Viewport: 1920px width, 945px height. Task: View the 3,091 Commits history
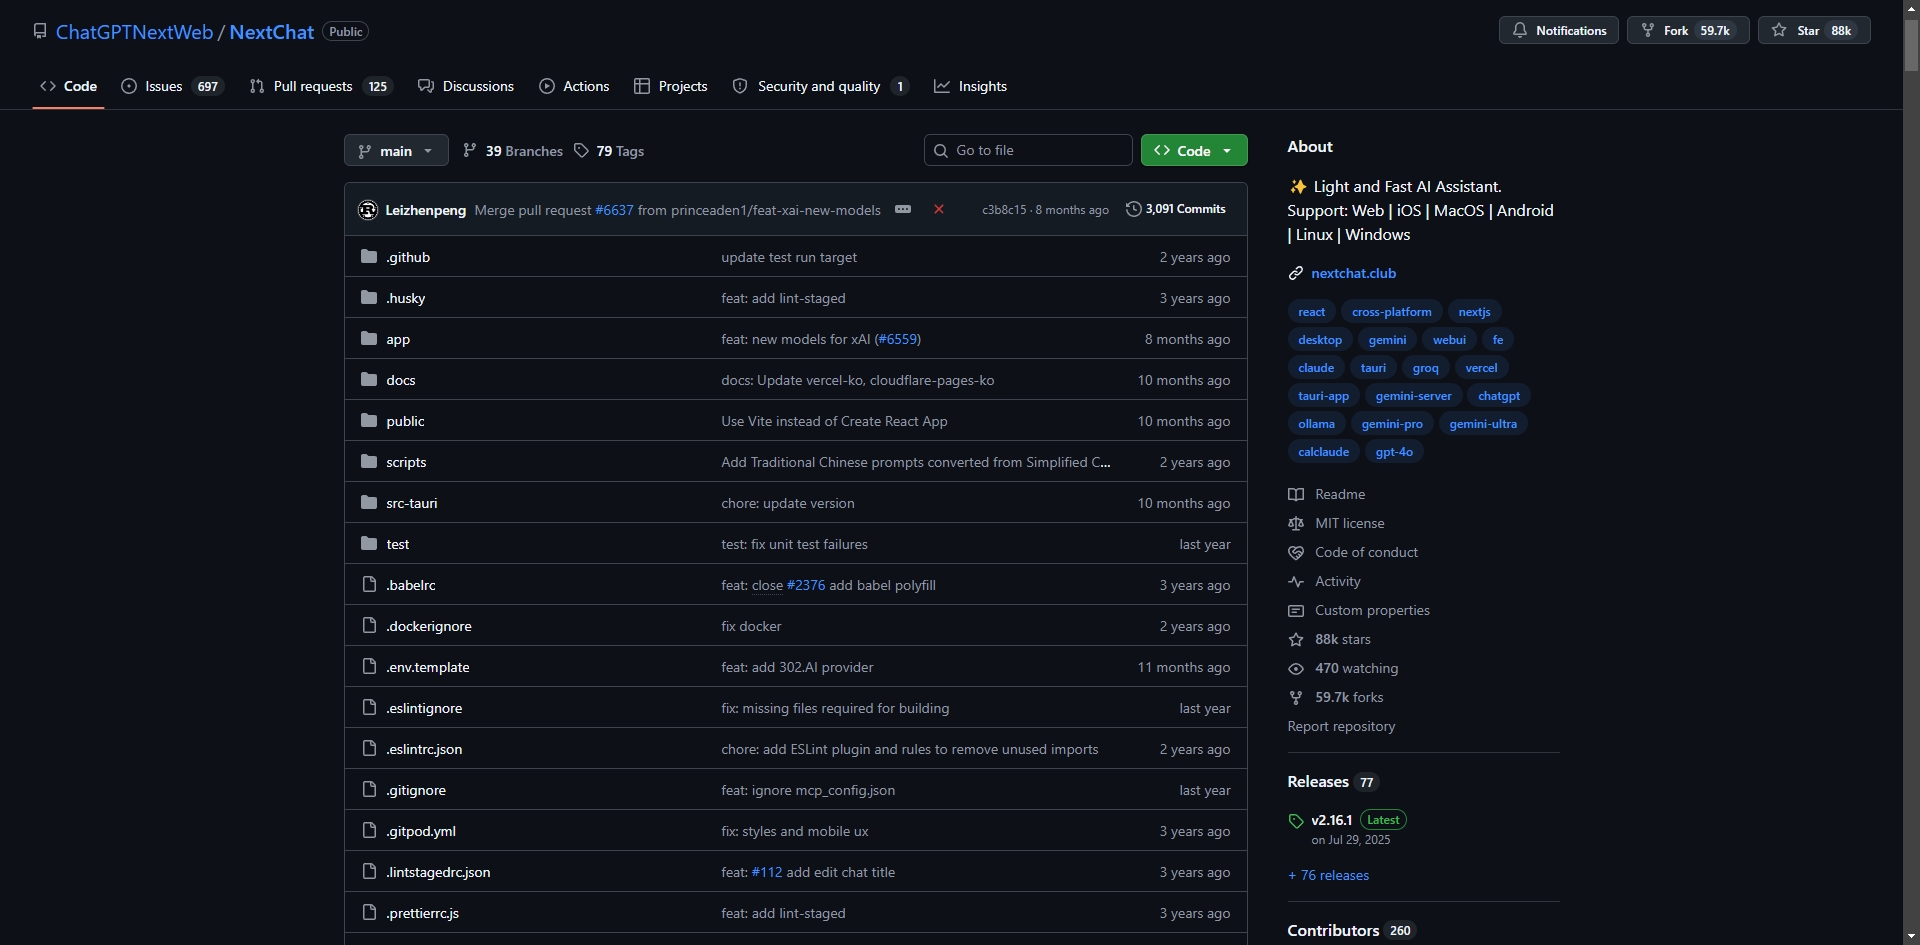(x=1176, y=209)
